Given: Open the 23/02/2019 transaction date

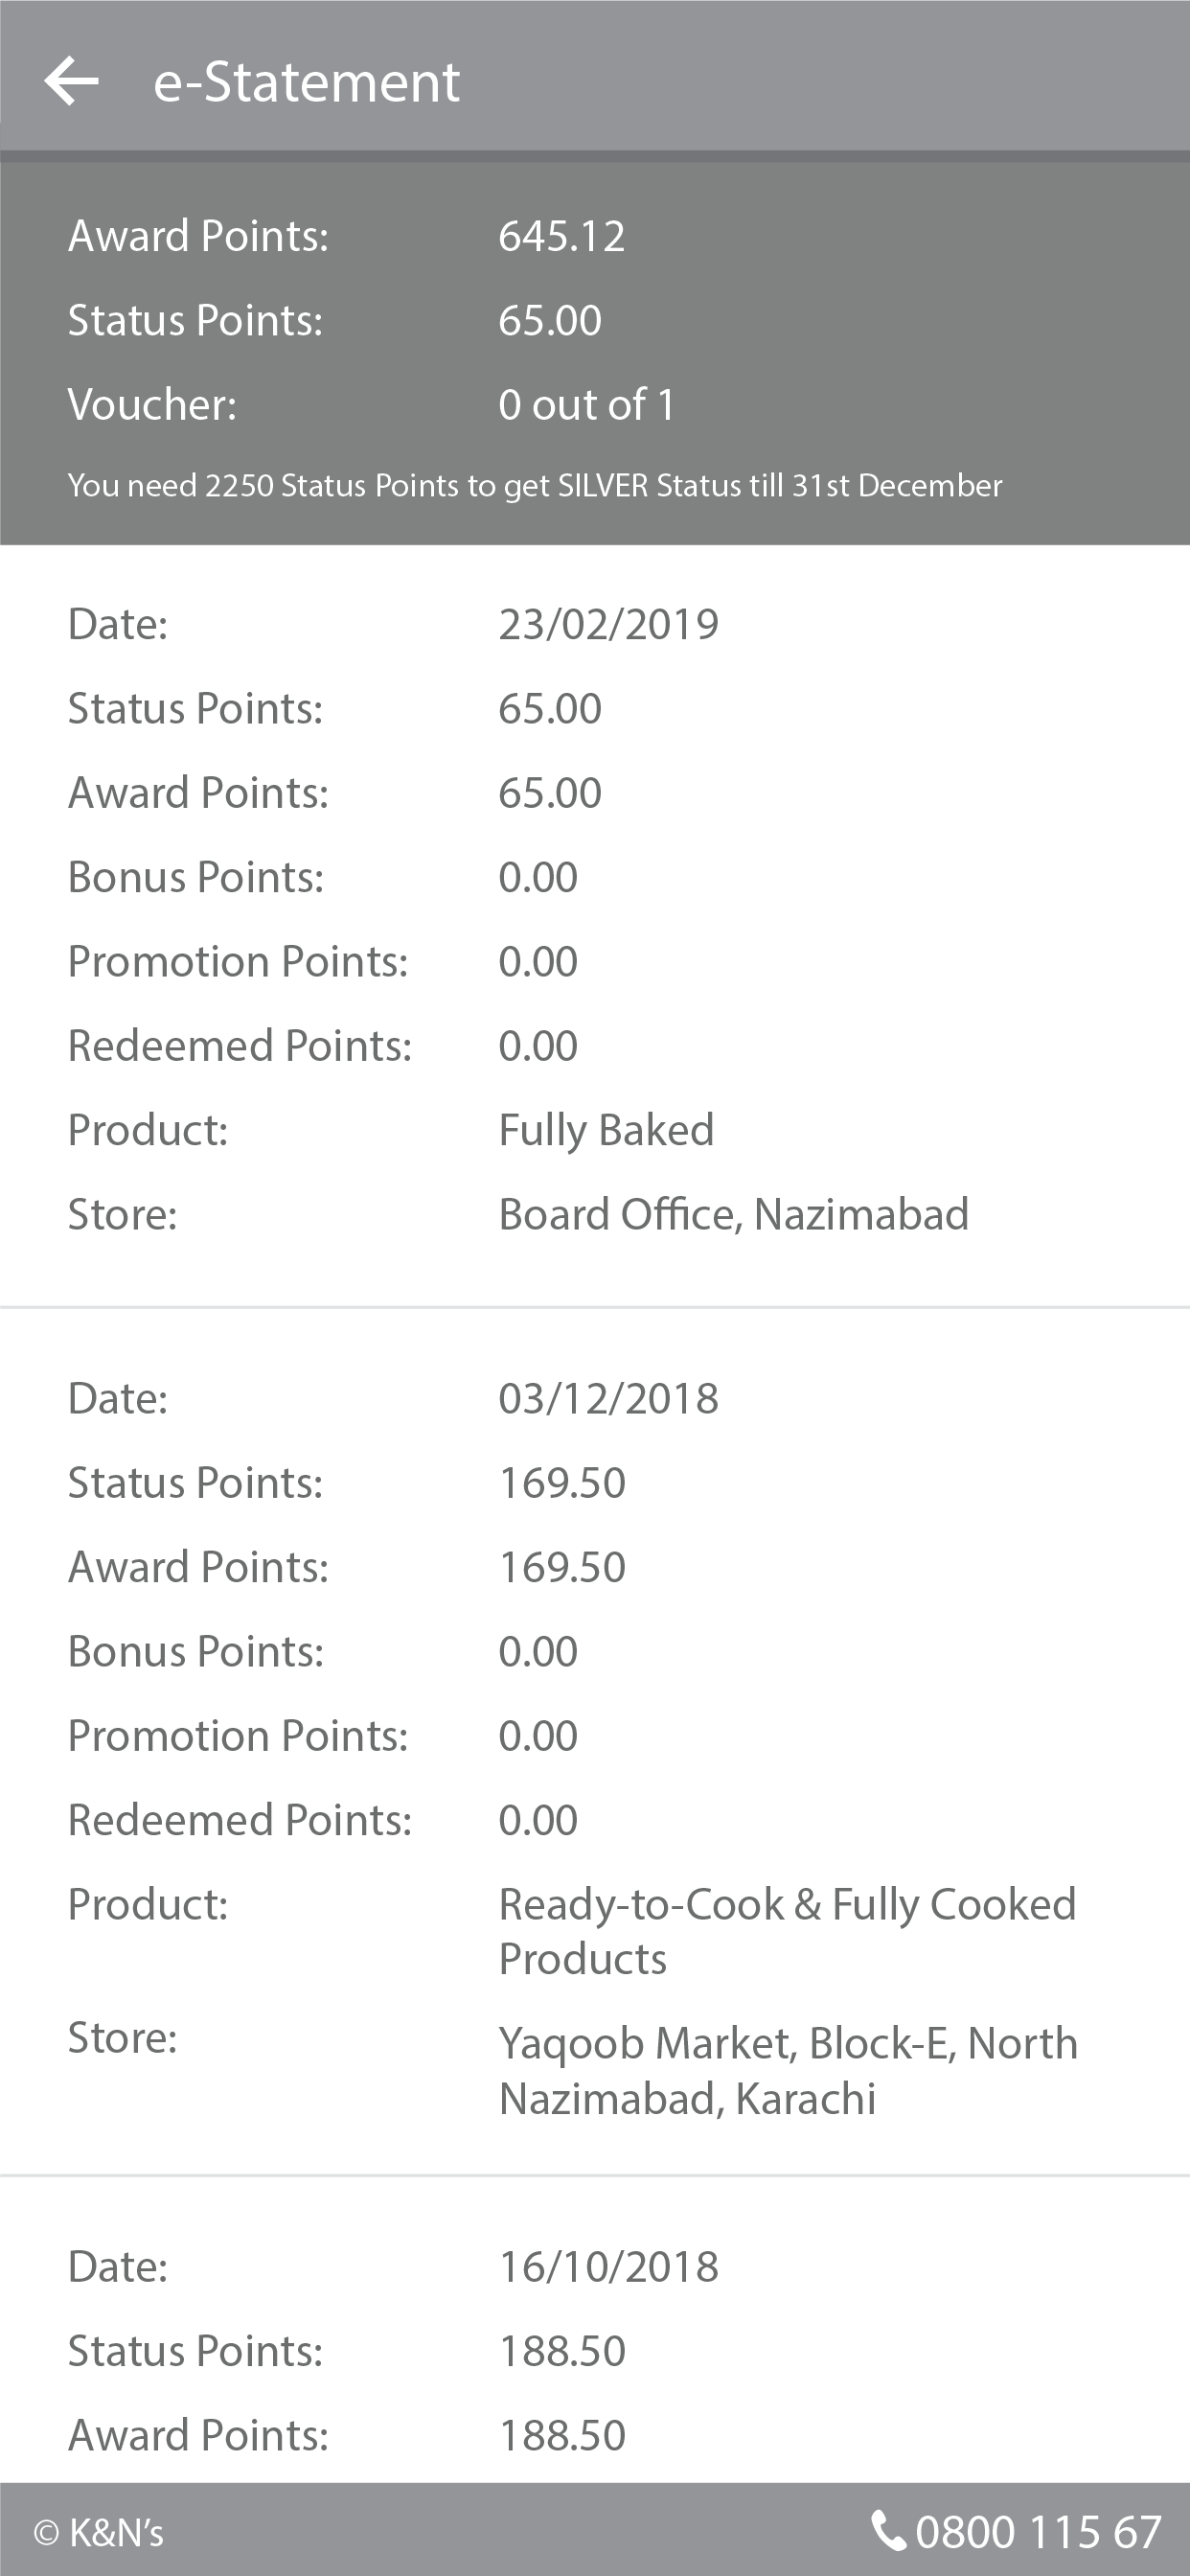Looking at the screenshot, I should pyautogui.click(x=608, y=625).
